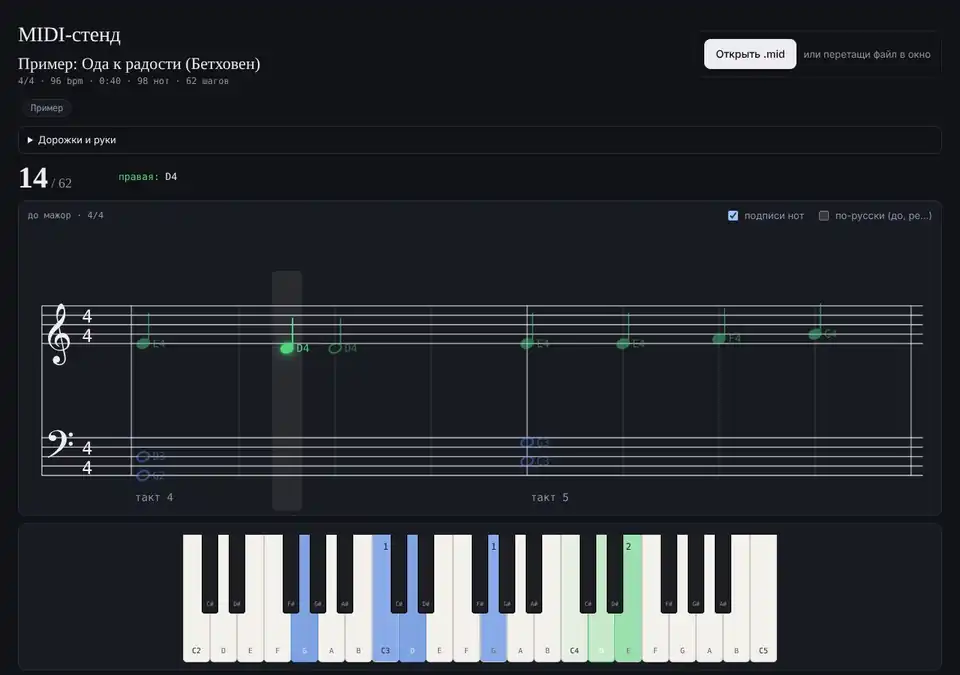Click the или перетащи файл в окно hint

(x=867, y=55)
